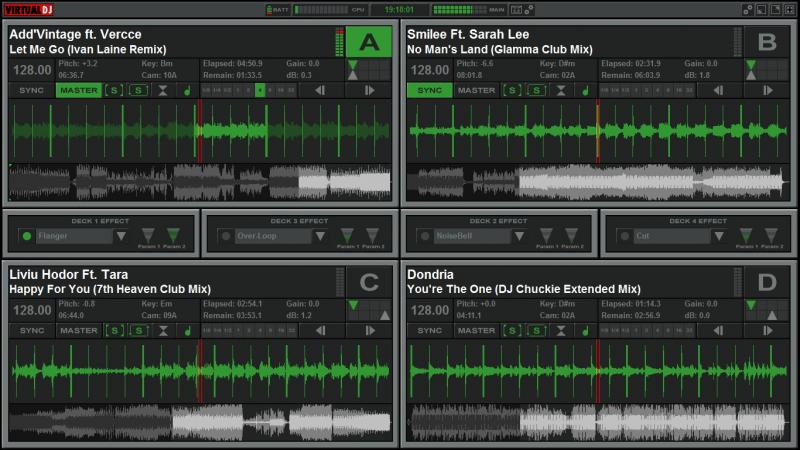Select deck C with the C button
800x450 pixels.
coord(369,282)
